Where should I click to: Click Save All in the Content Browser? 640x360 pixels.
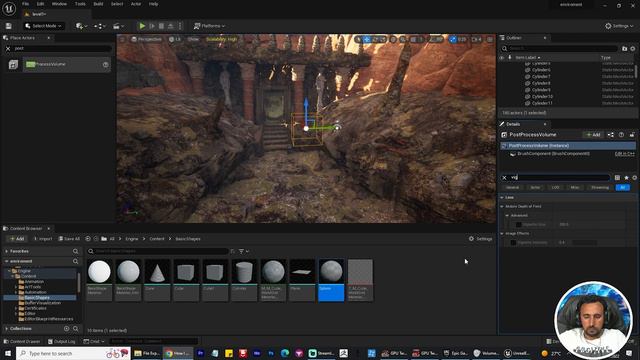69,239
